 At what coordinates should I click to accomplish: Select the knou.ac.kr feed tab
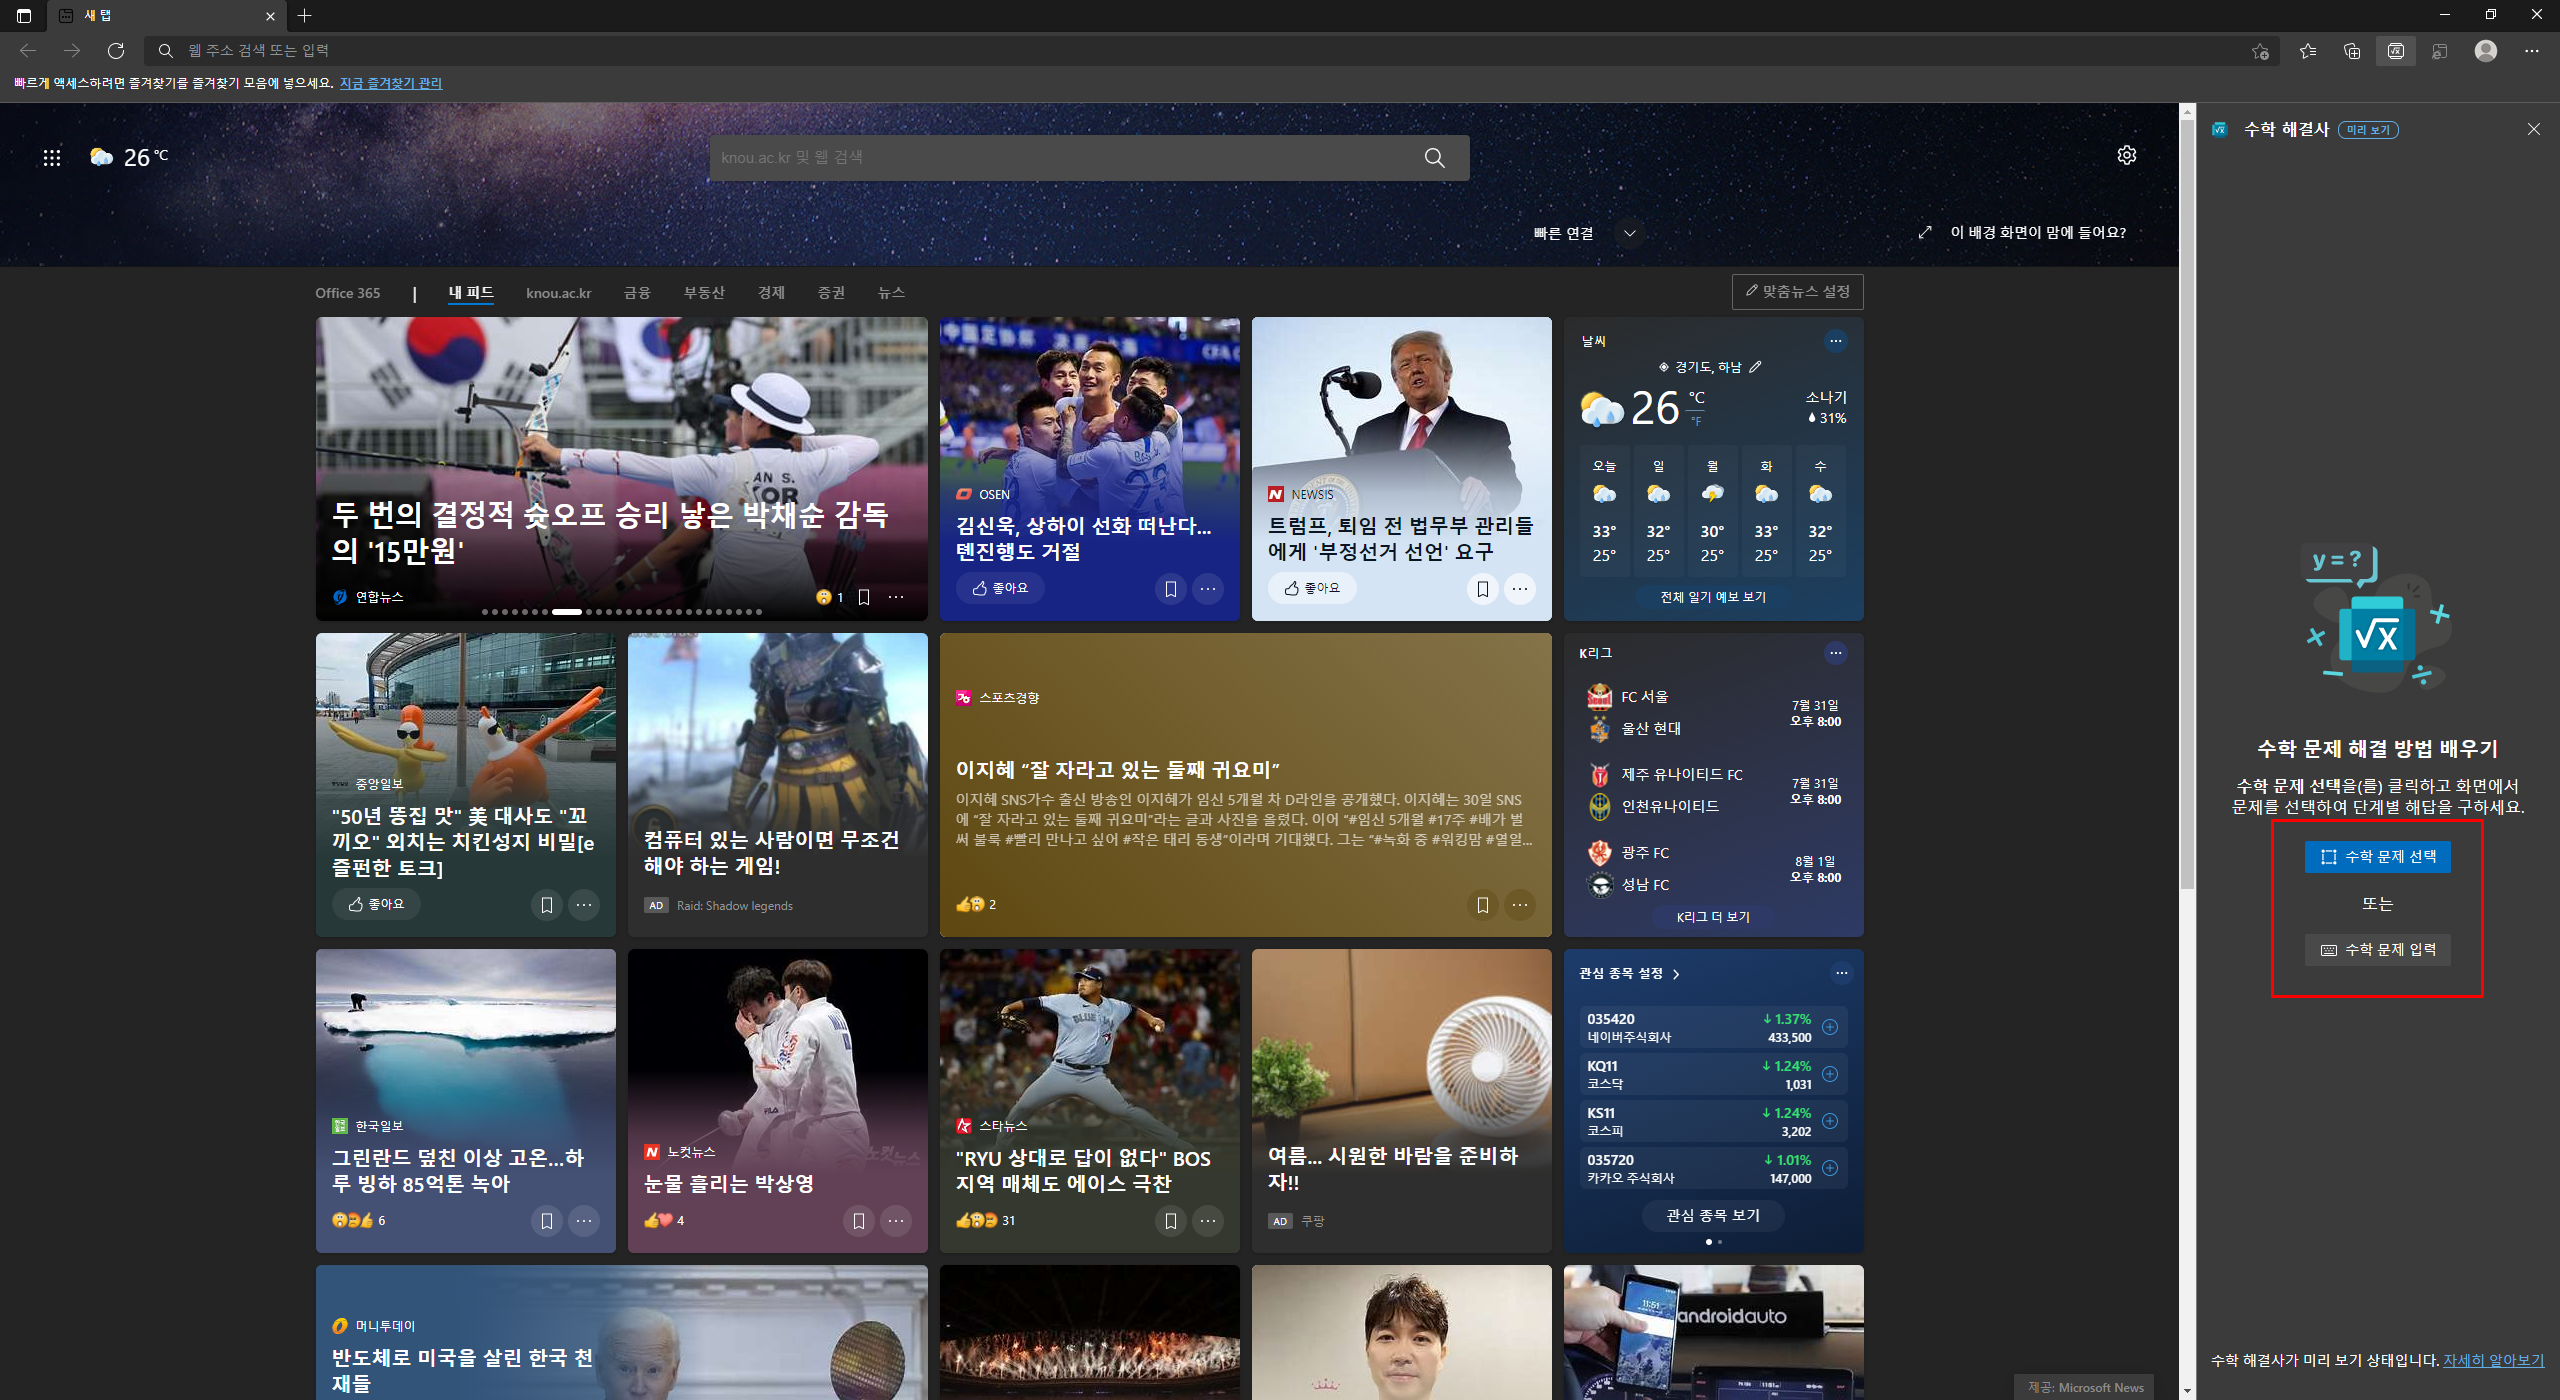(x=558, y=293)
